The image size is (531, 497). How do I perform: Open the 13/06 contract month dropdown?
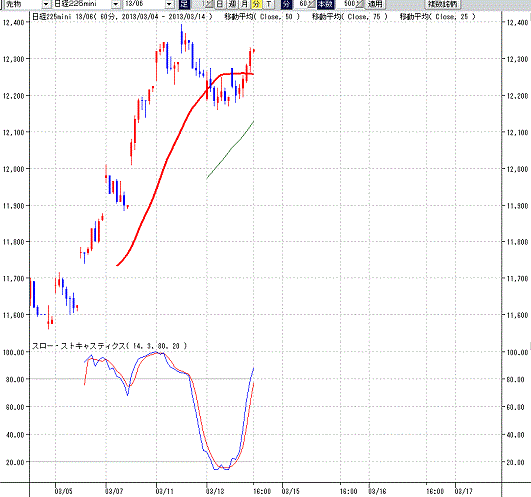[170, 4]
